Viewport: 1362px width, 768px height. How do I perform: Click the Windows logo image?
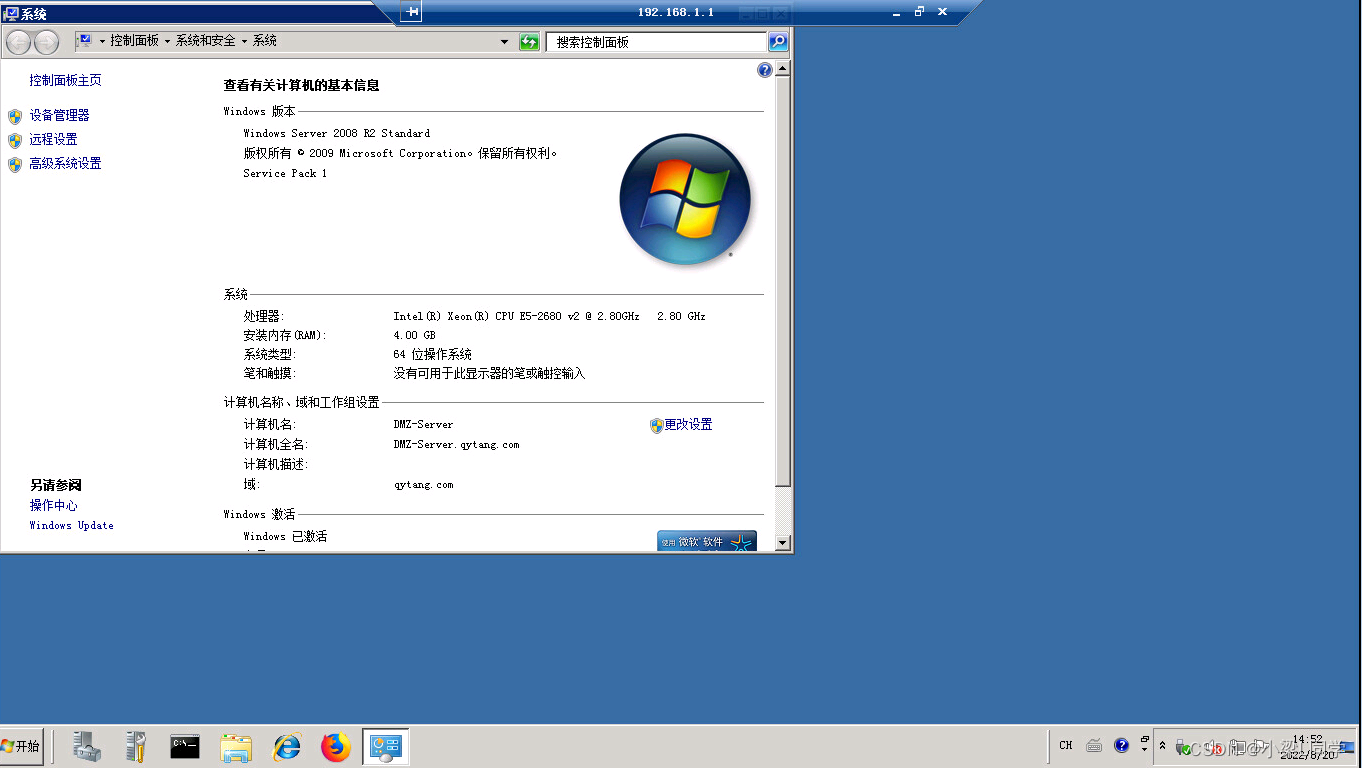click(685, 199)
